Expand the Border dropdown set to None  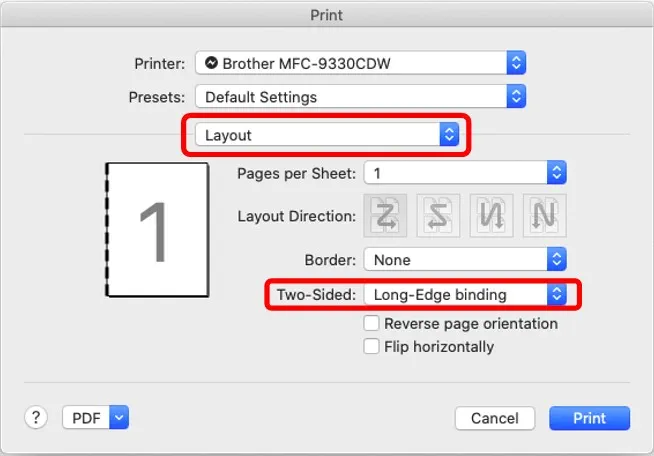(465, 259)
